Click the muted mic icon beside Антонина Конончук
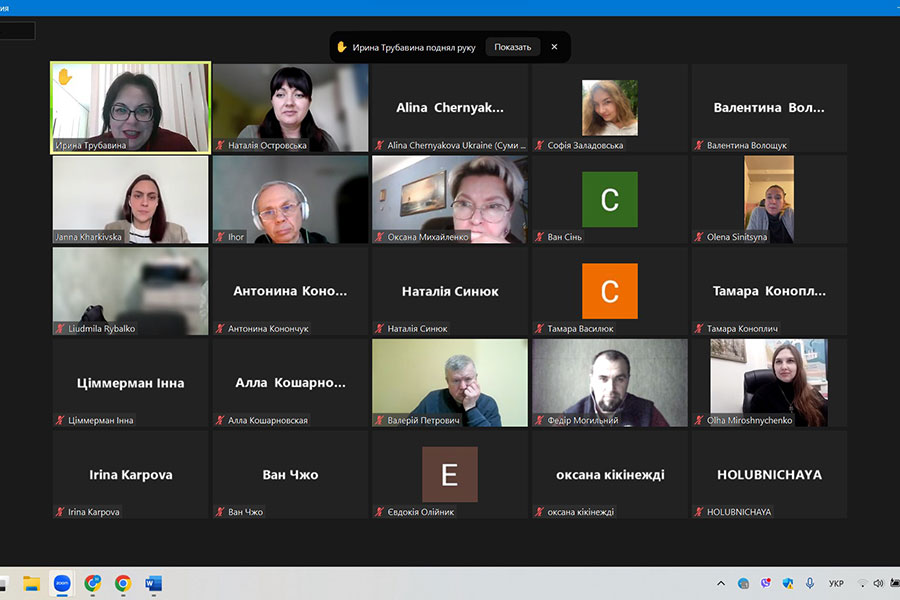900x600 pixels. click(220, 328)
